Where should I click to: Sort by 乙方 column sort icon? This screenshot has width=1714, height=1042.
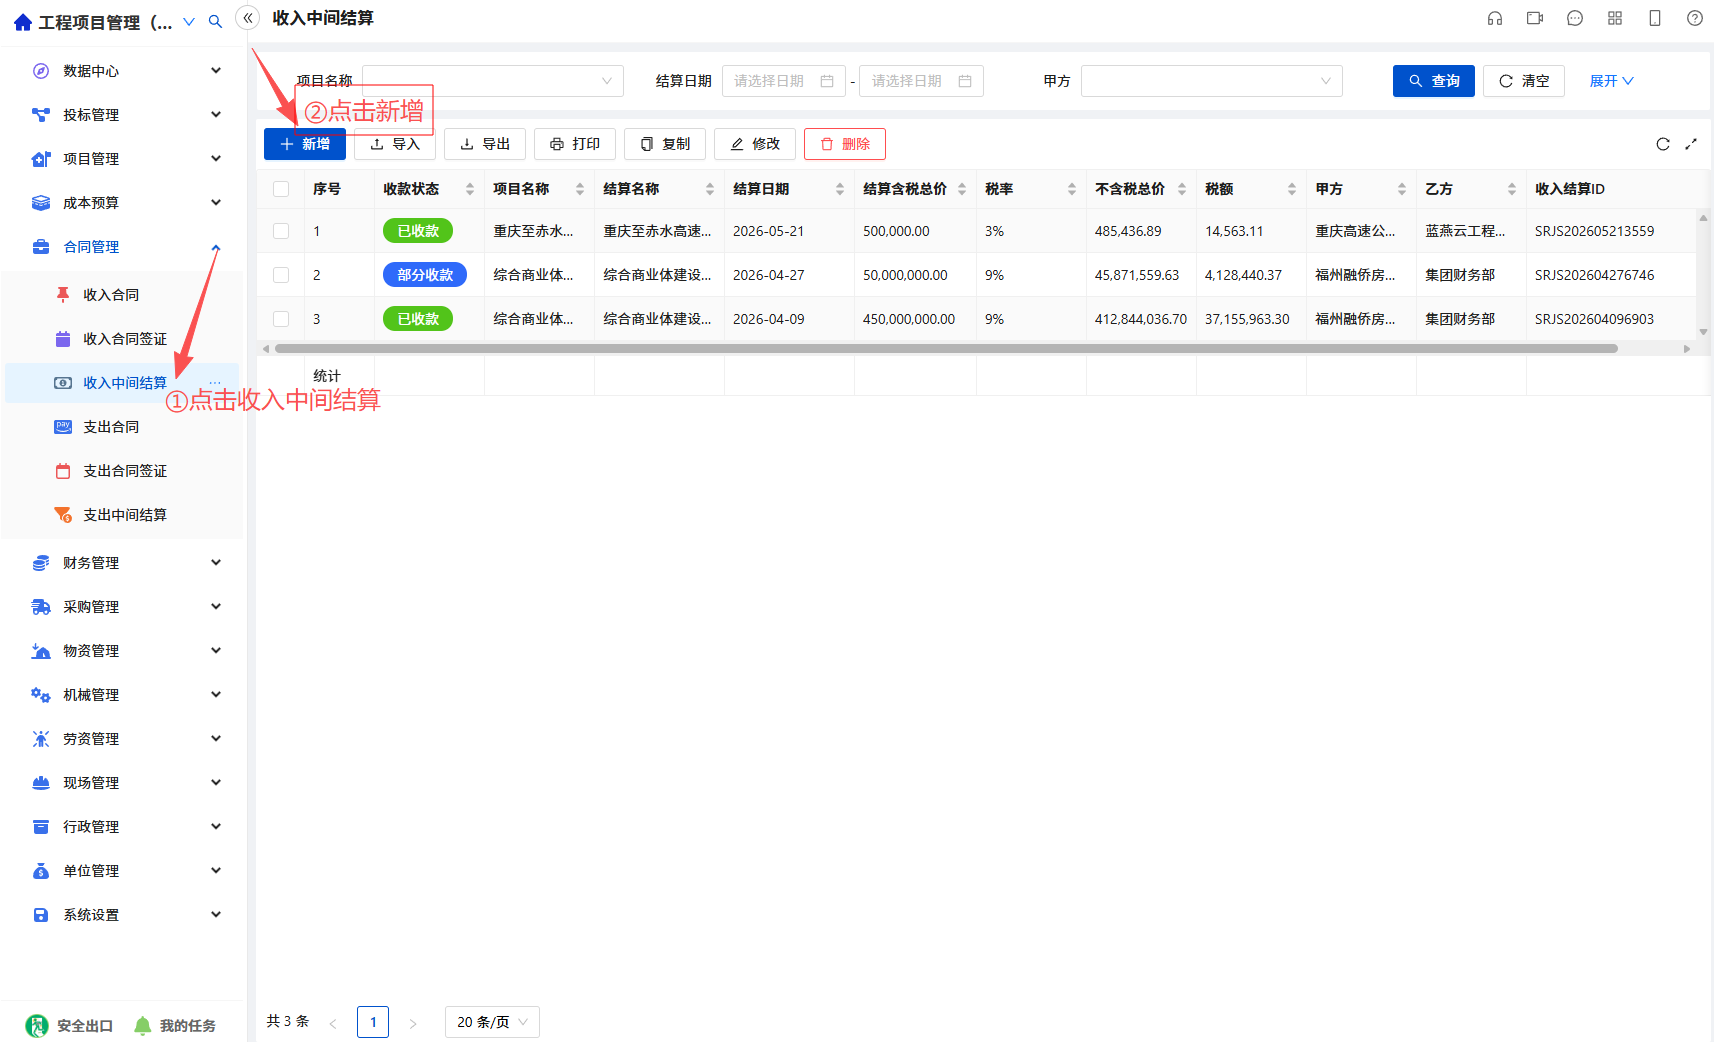click(1512, 189)
